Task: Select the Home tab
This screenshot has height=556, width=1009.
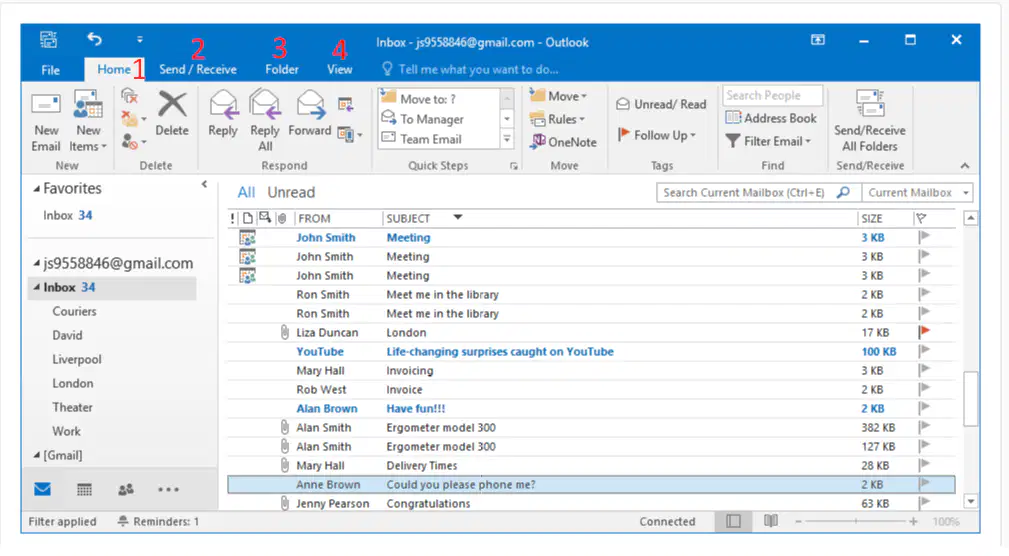Action: pos(114,70)
